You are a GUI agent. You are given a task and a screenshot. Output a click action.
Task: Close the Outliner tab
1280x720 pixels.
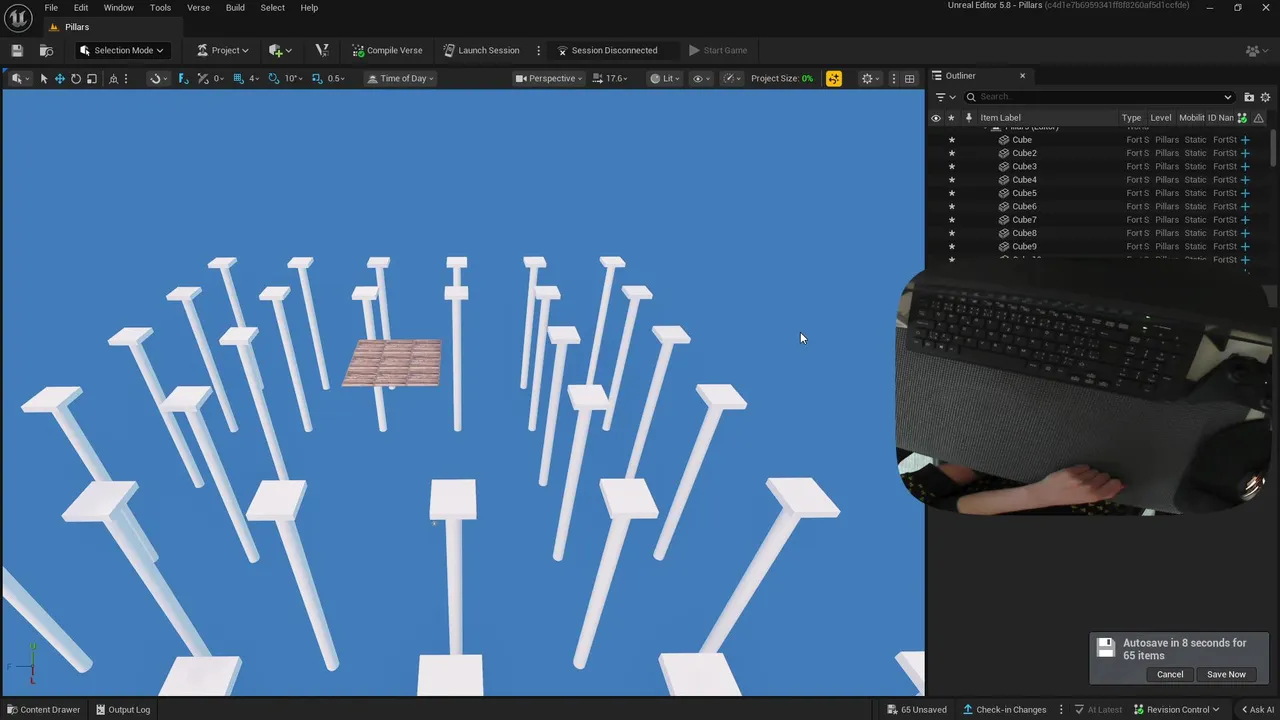pos(1022,76)
